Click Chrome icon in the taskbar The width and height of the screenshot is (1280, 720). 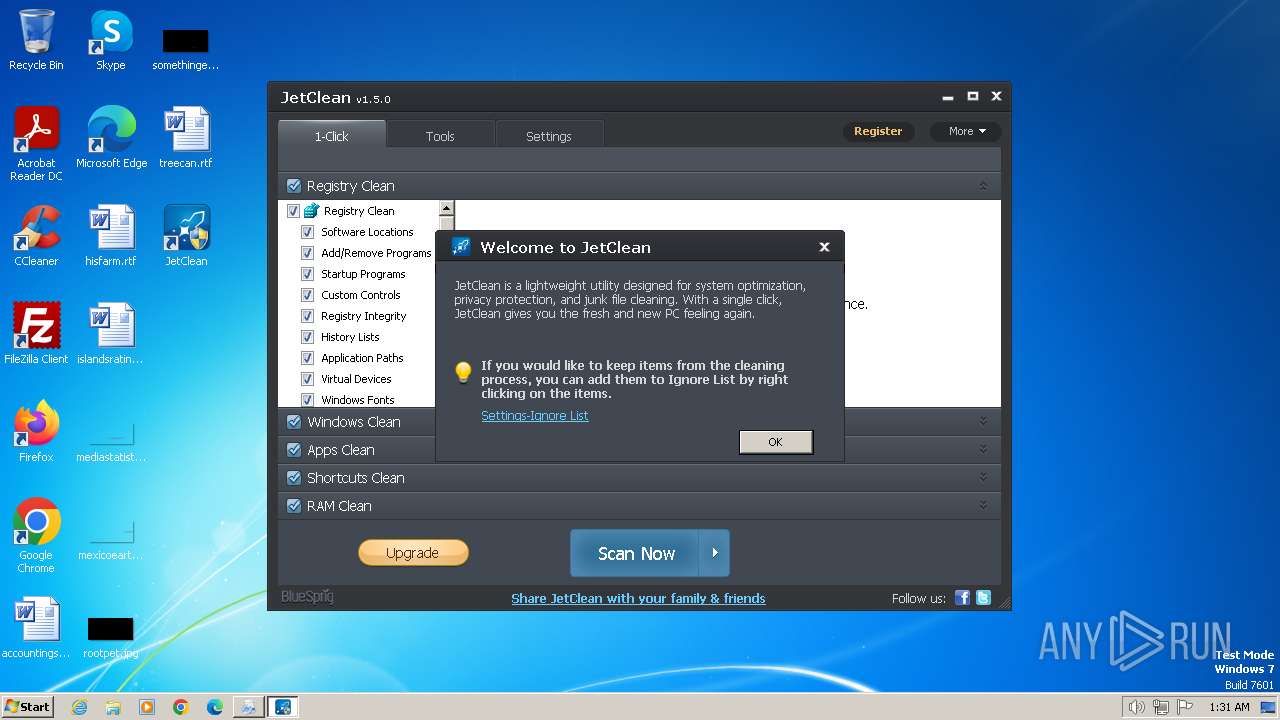[181, 707]
